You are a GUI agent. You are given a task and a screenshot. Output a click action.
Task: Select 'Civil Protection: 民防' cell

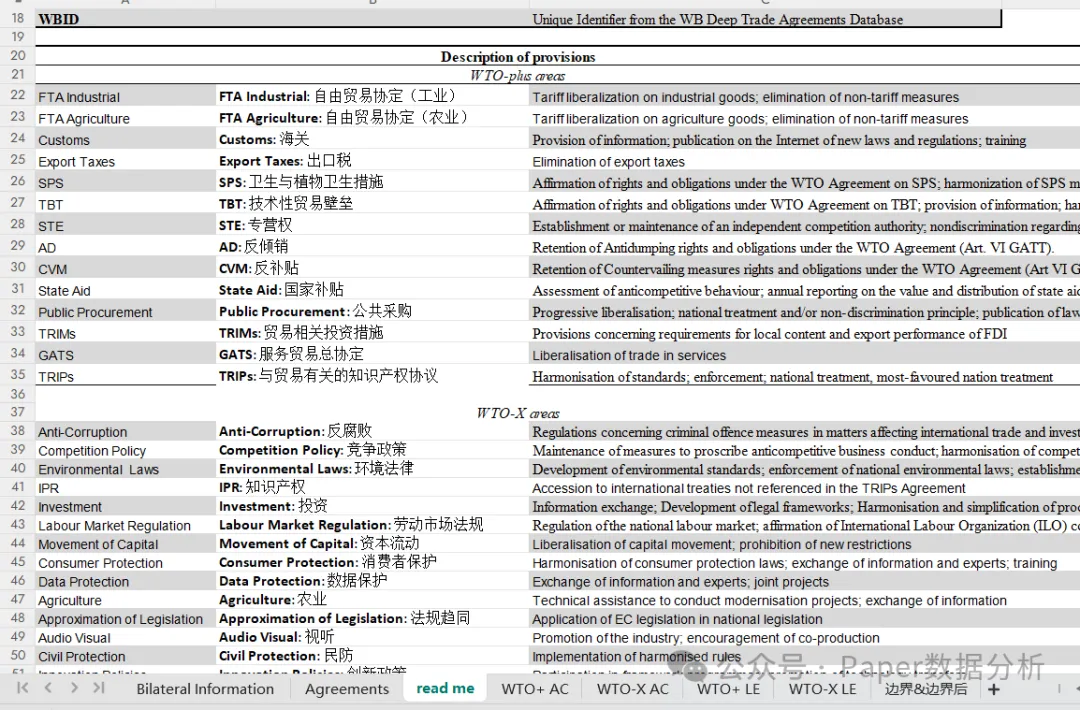372,656
